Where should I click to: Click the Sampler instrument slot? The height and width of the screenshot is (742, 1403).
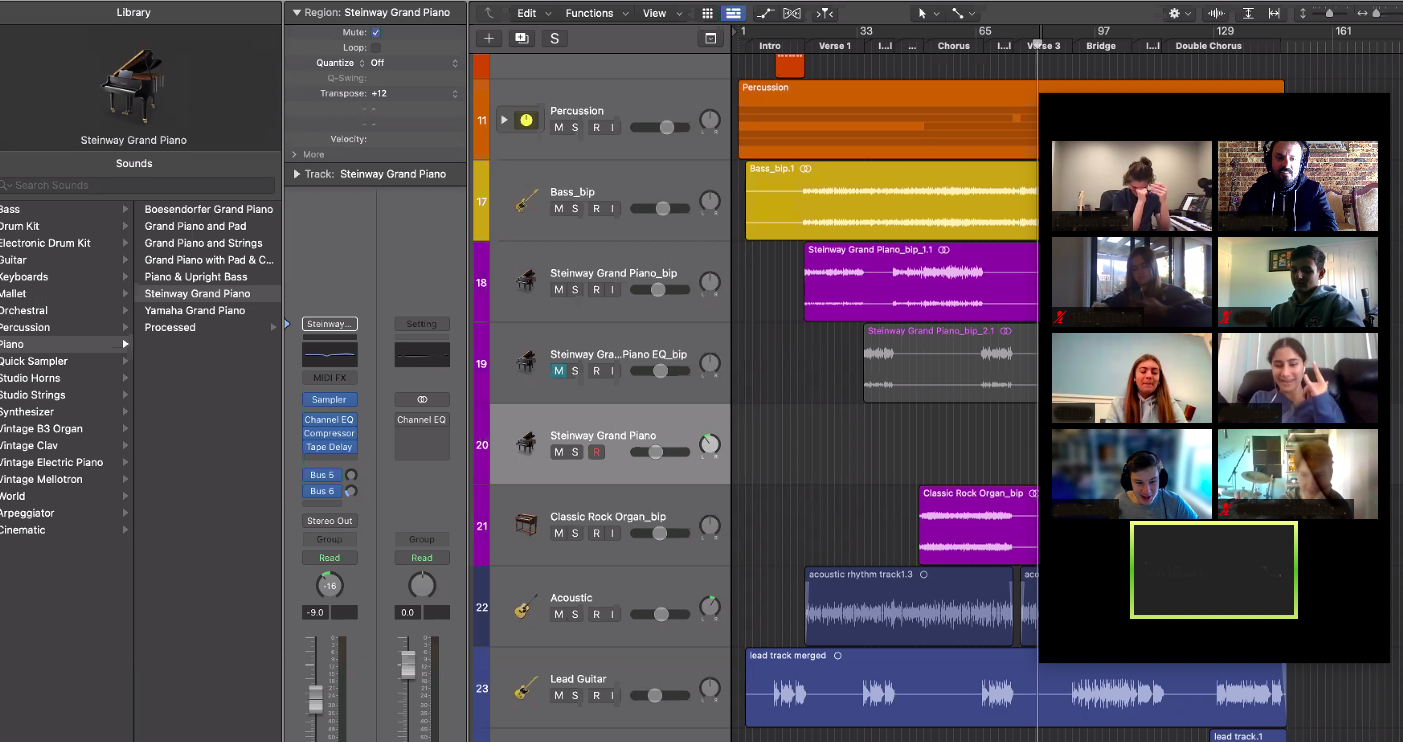[330, 400]
